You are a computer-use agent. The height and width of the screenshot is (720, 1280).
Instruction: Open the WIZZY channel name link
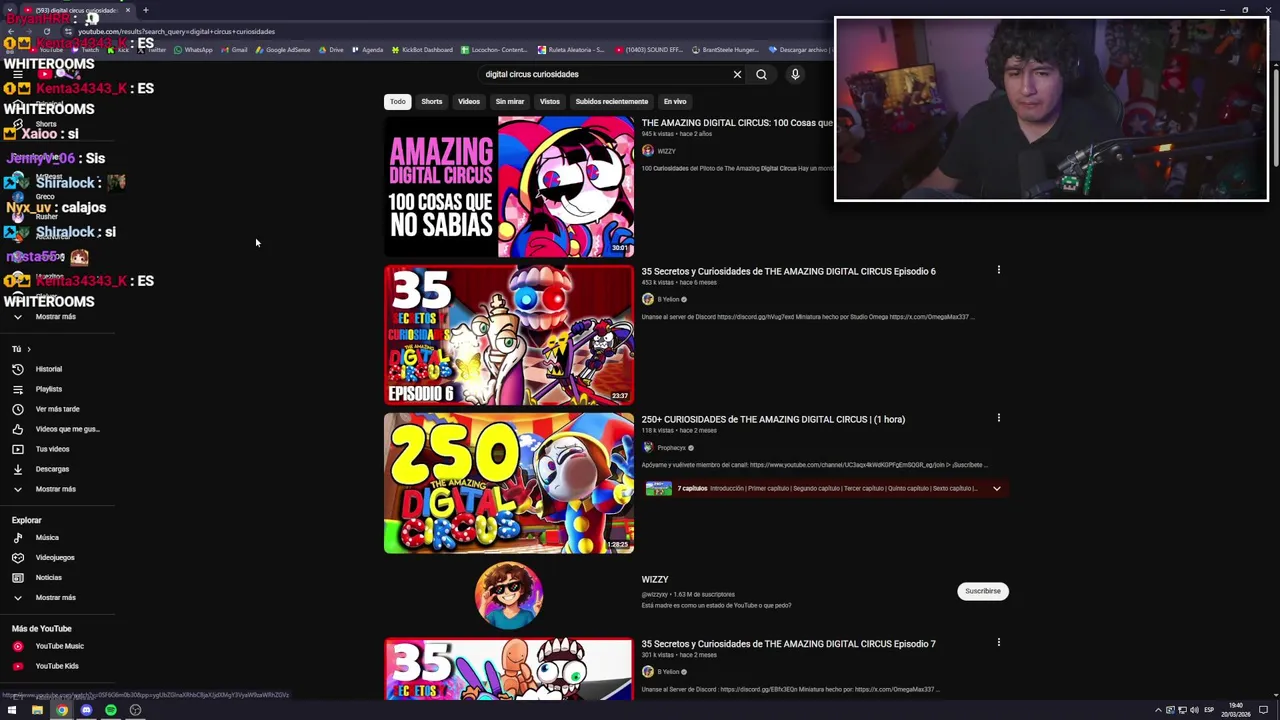coord(655,579)
